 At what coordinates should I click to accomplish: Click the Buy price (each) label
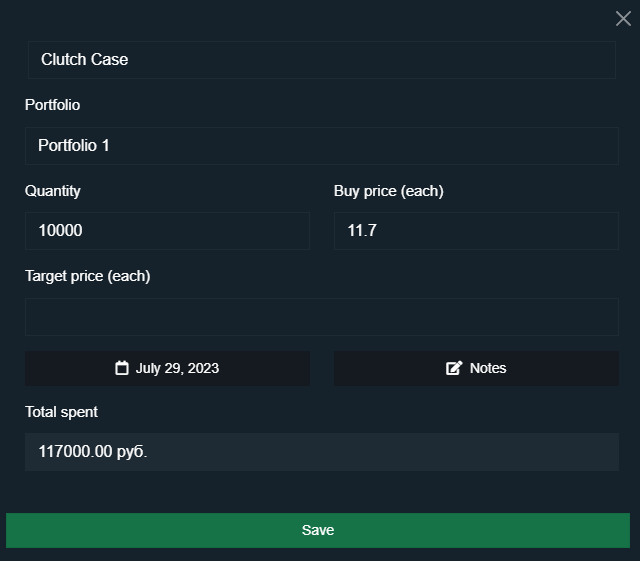tap(389, 191)
